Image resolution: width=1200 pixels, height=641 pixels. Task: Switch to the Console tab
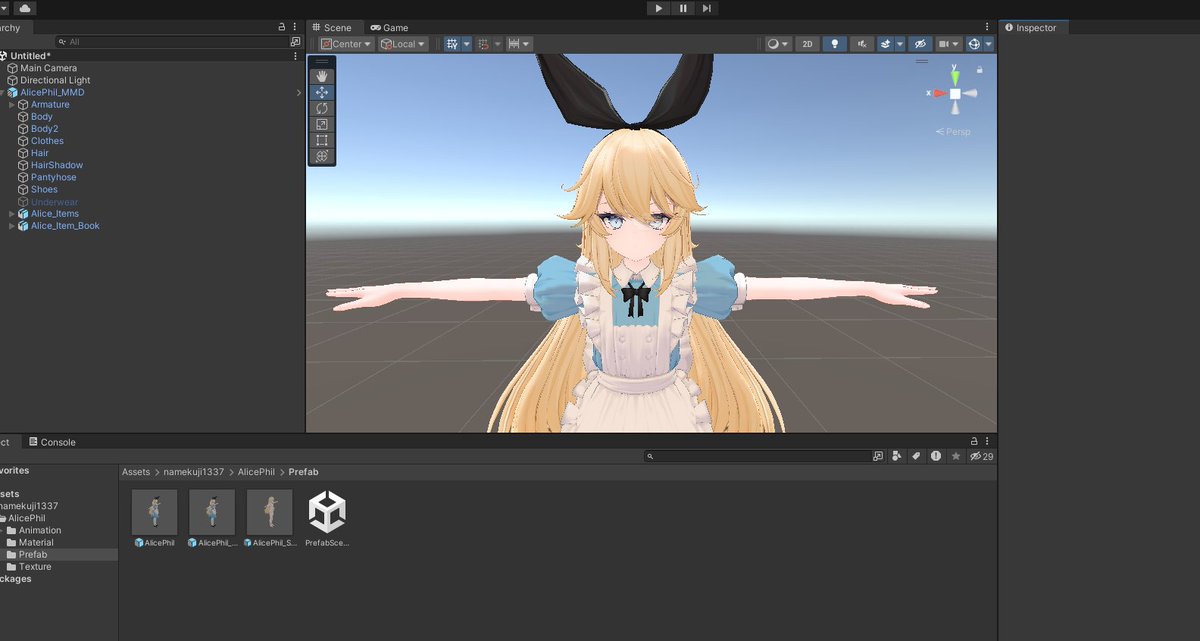51,442
